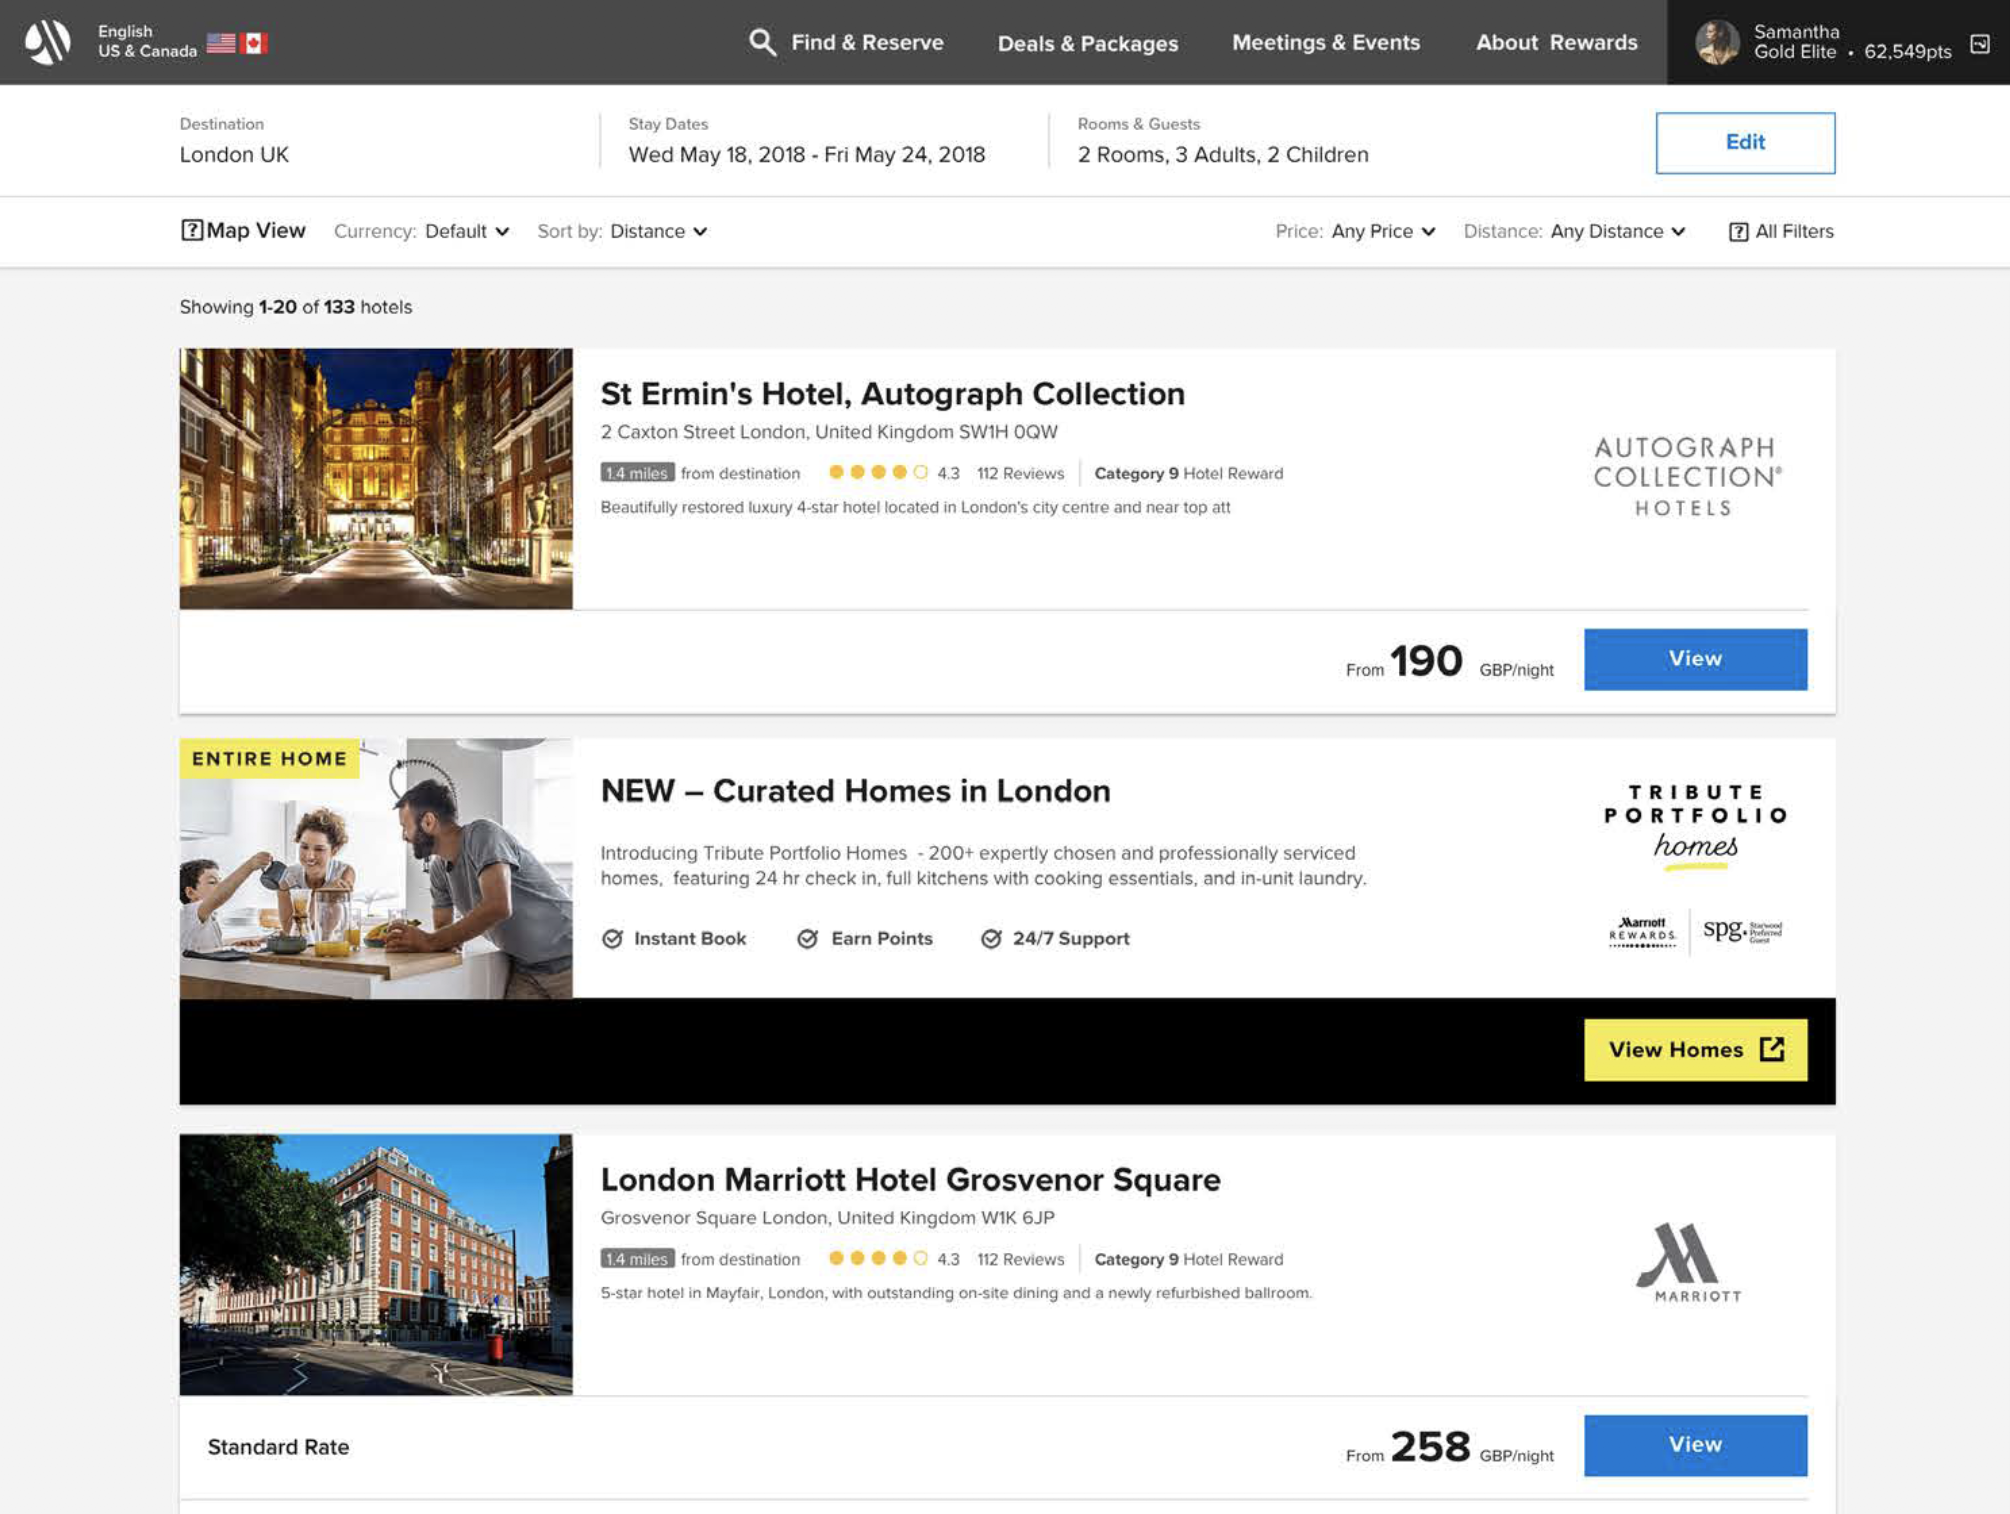The width and height of the screenshot is (2010, 1514).
Task: Click the Stay Dates field
Action: [806, 141]
